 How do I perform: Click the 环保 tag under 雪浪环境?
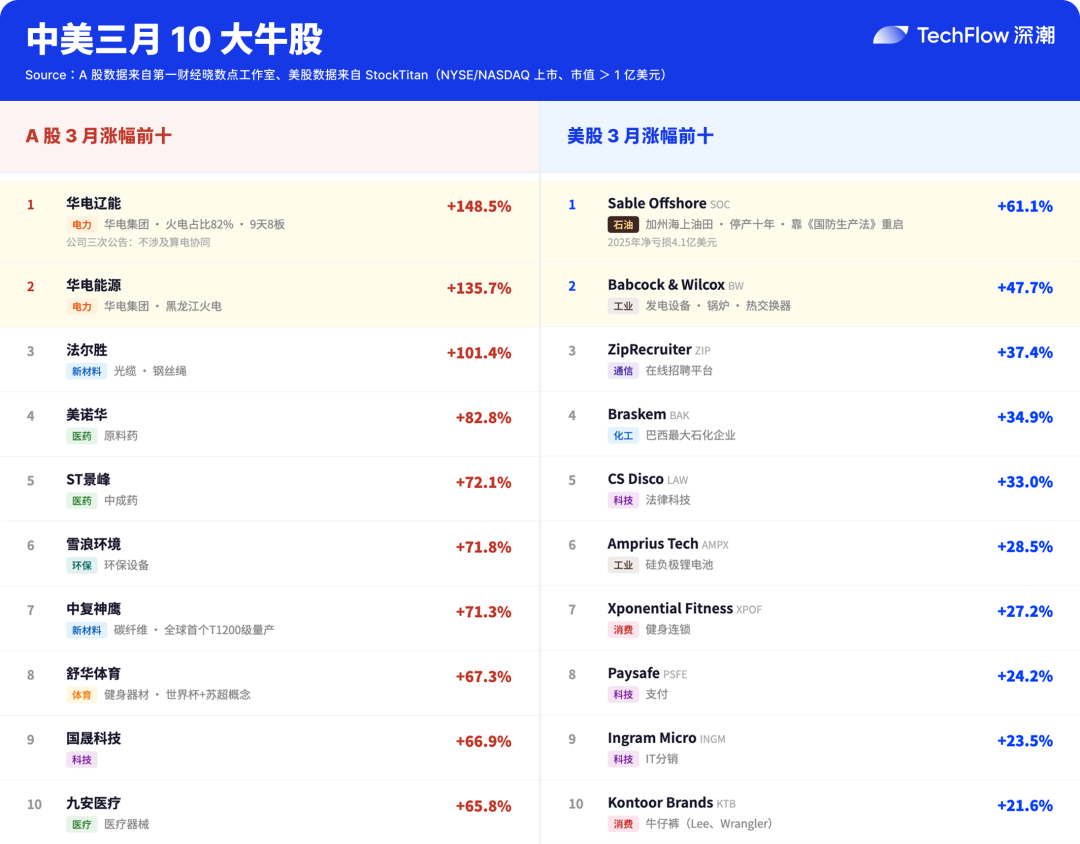click(82, 565)
